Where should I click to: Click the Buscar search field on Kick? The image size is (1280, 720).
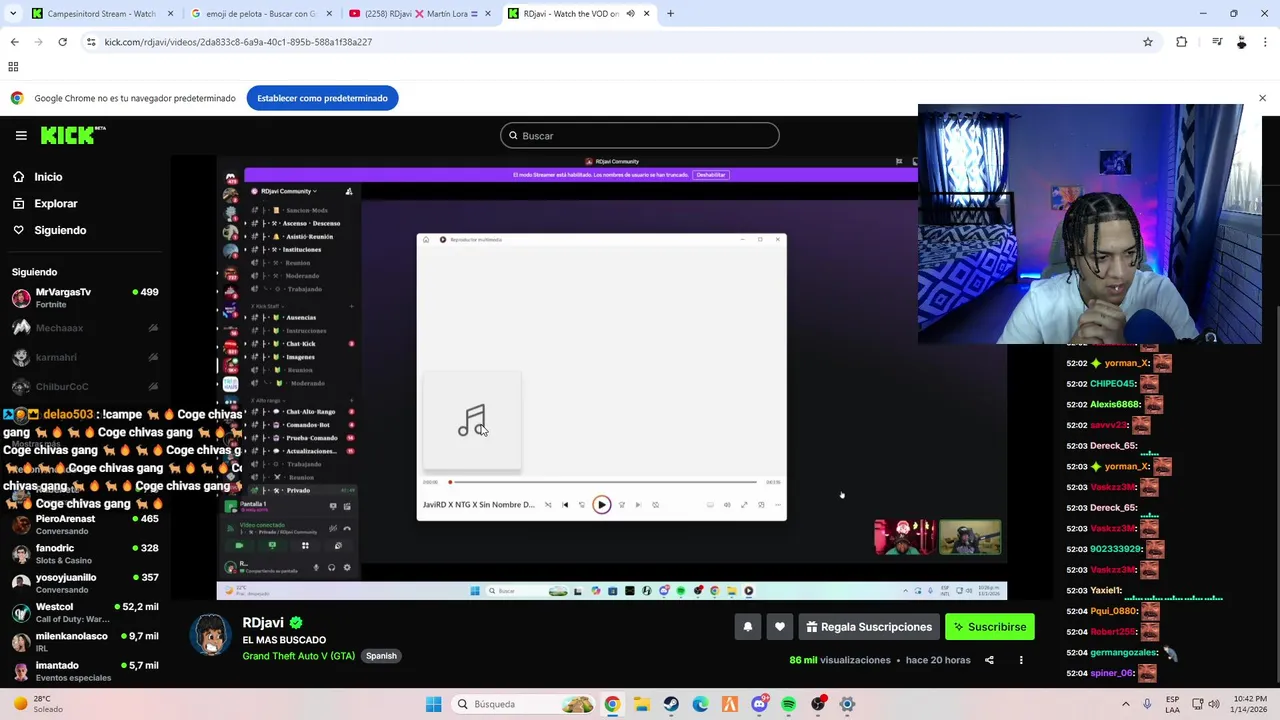click(x=640, y=135)
